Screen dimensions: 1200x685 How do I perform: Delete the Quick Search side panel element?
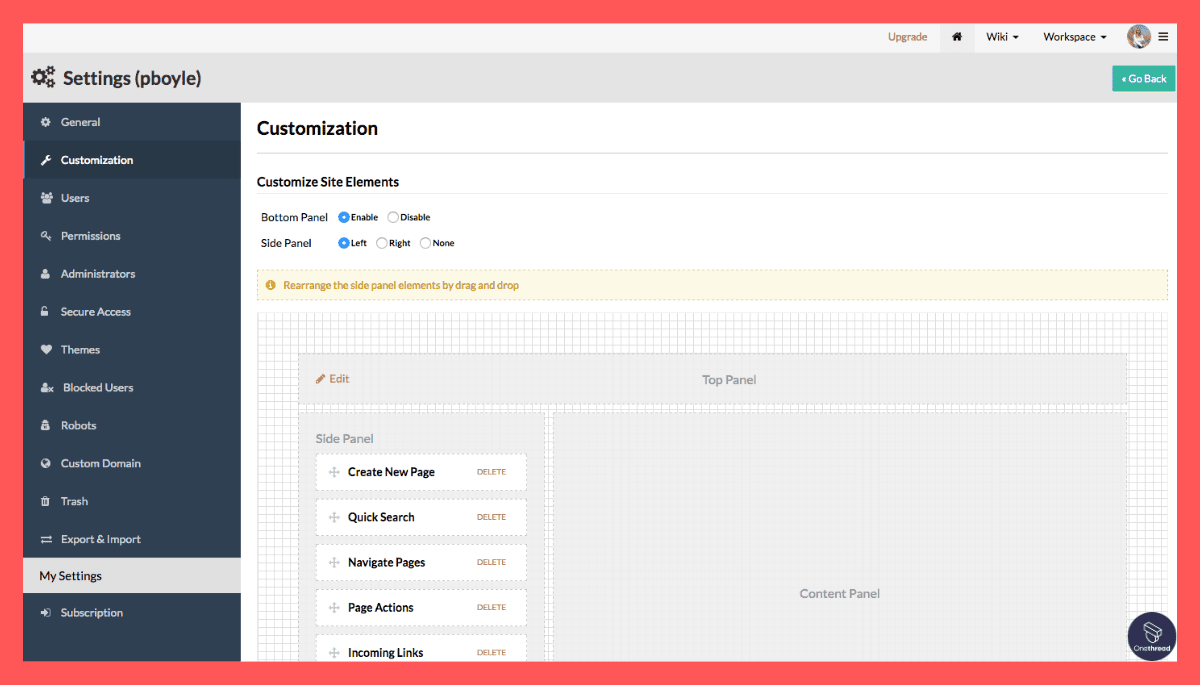pos(491,517)
